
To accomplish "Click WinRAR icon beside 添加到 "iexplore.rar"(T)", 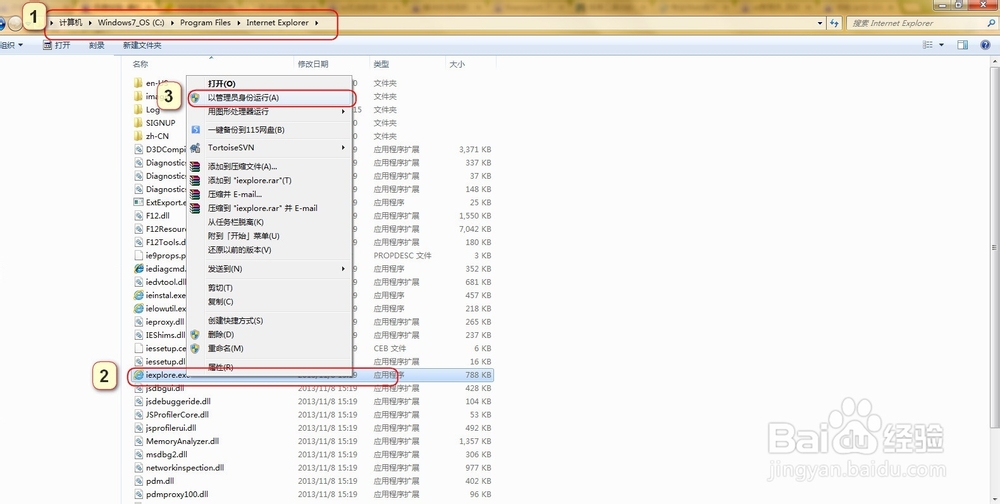I will coord(195,181).
